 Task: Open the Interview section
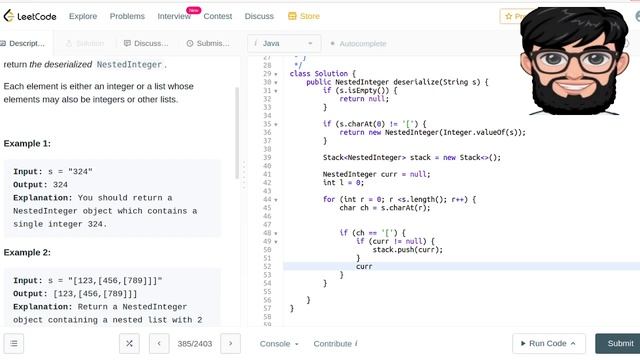coord(174,16)
